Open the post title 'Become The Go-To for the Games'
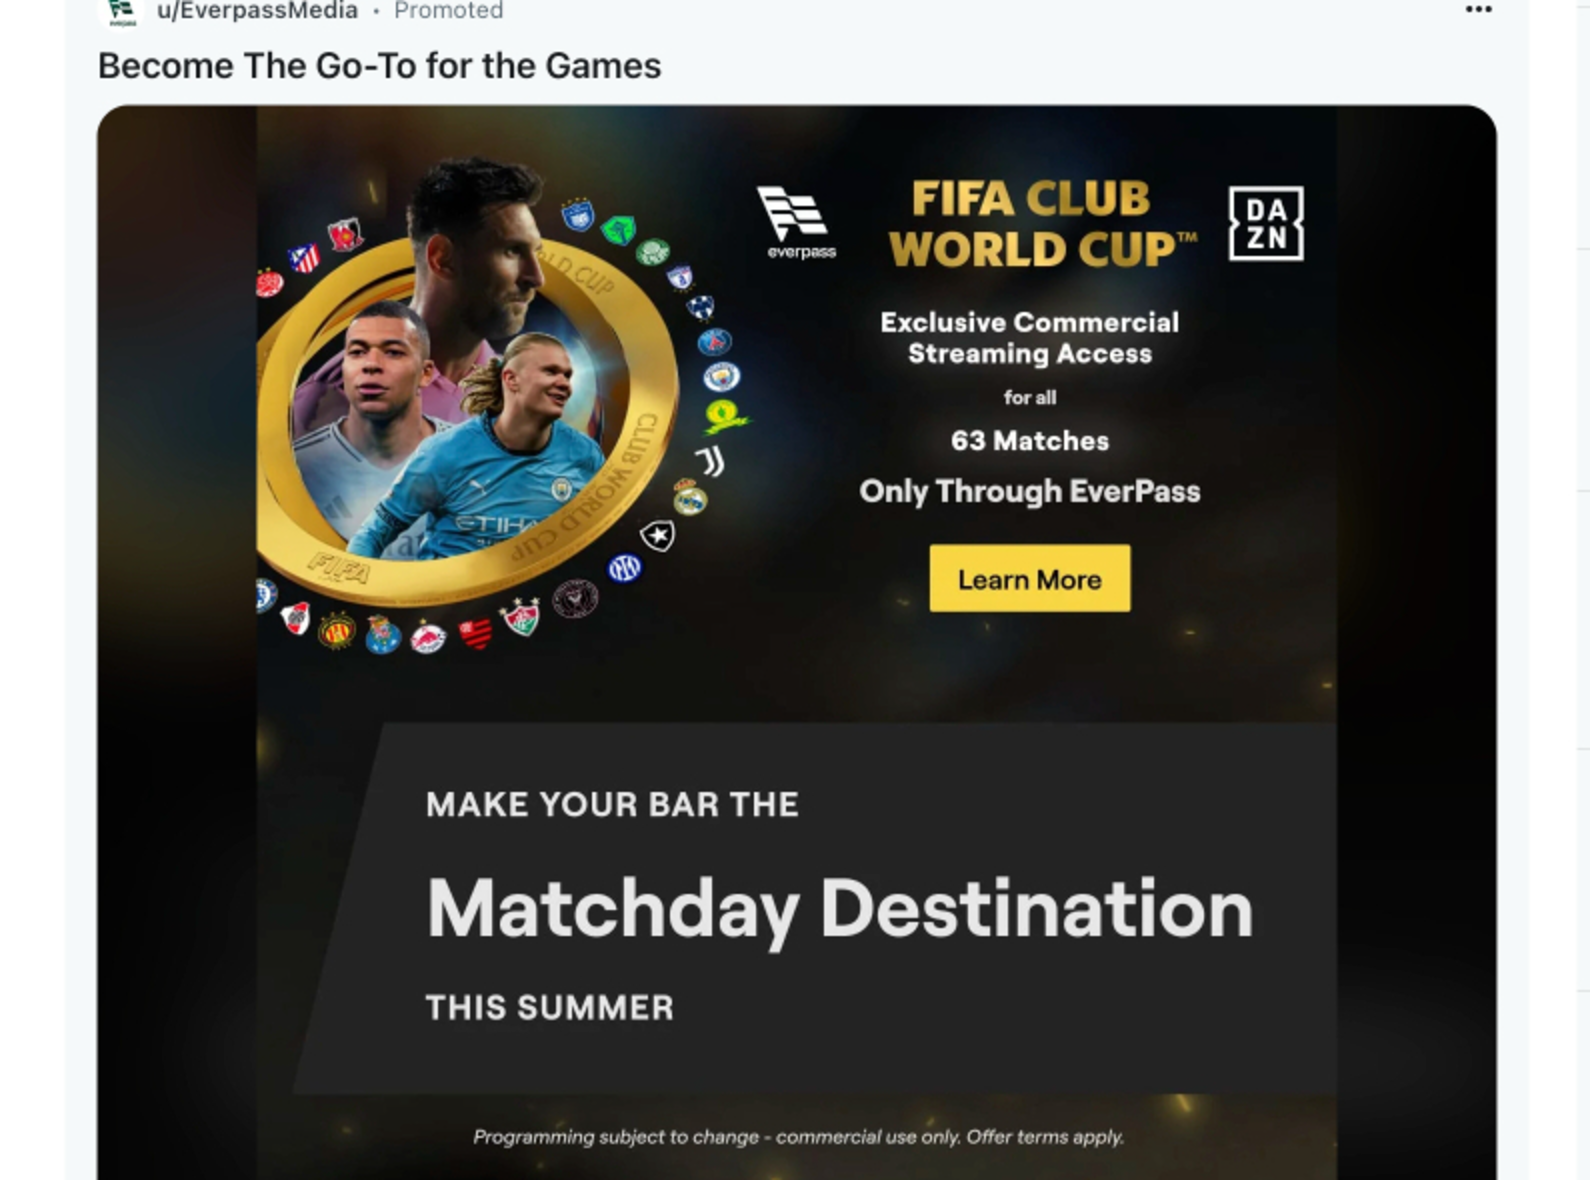The width and height of the screenshot is (1590, 1180). pos(379,66)
